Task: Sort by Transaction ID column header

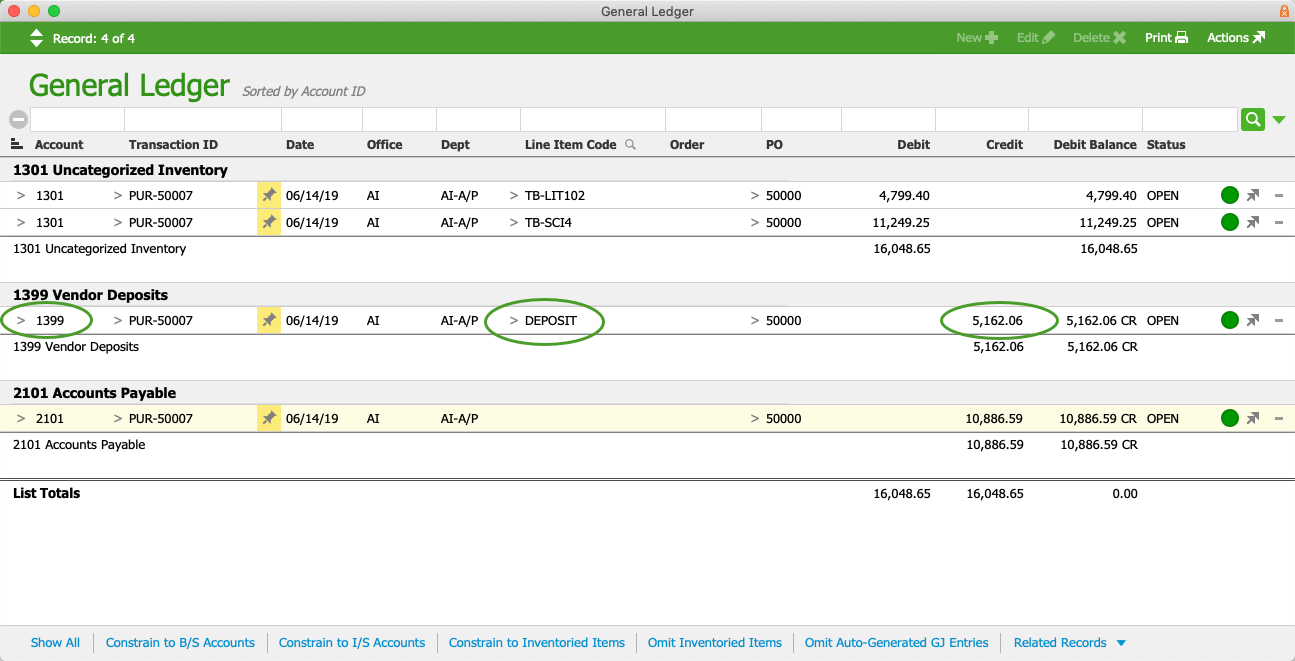Action: click(x=173, y=144)
